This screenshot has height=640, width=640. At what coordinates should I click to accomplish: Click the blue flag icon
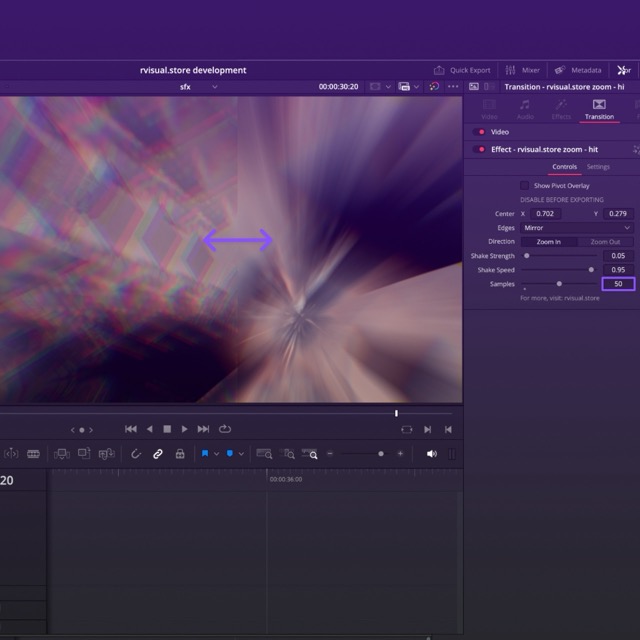(x=205, y=454)
